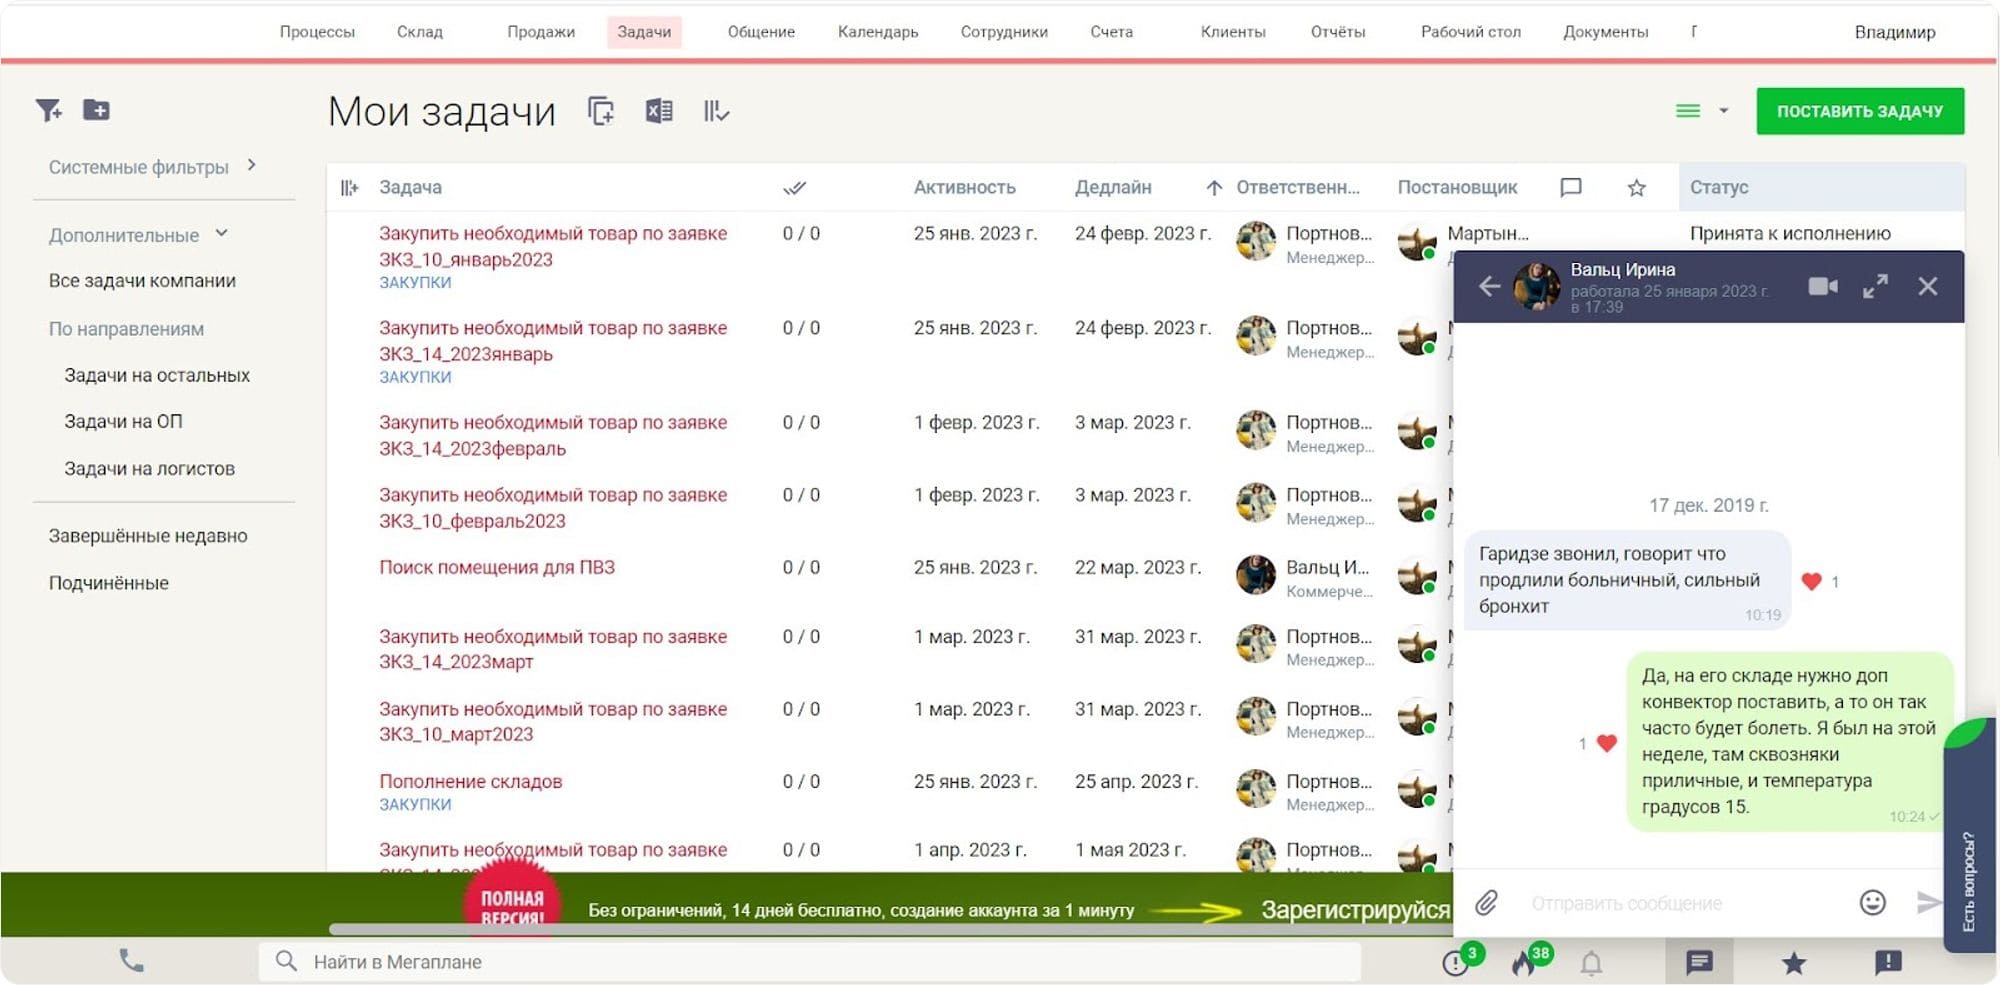
Task: Attach file with paperclip icon in chat
Action: tap(1486, 903)
